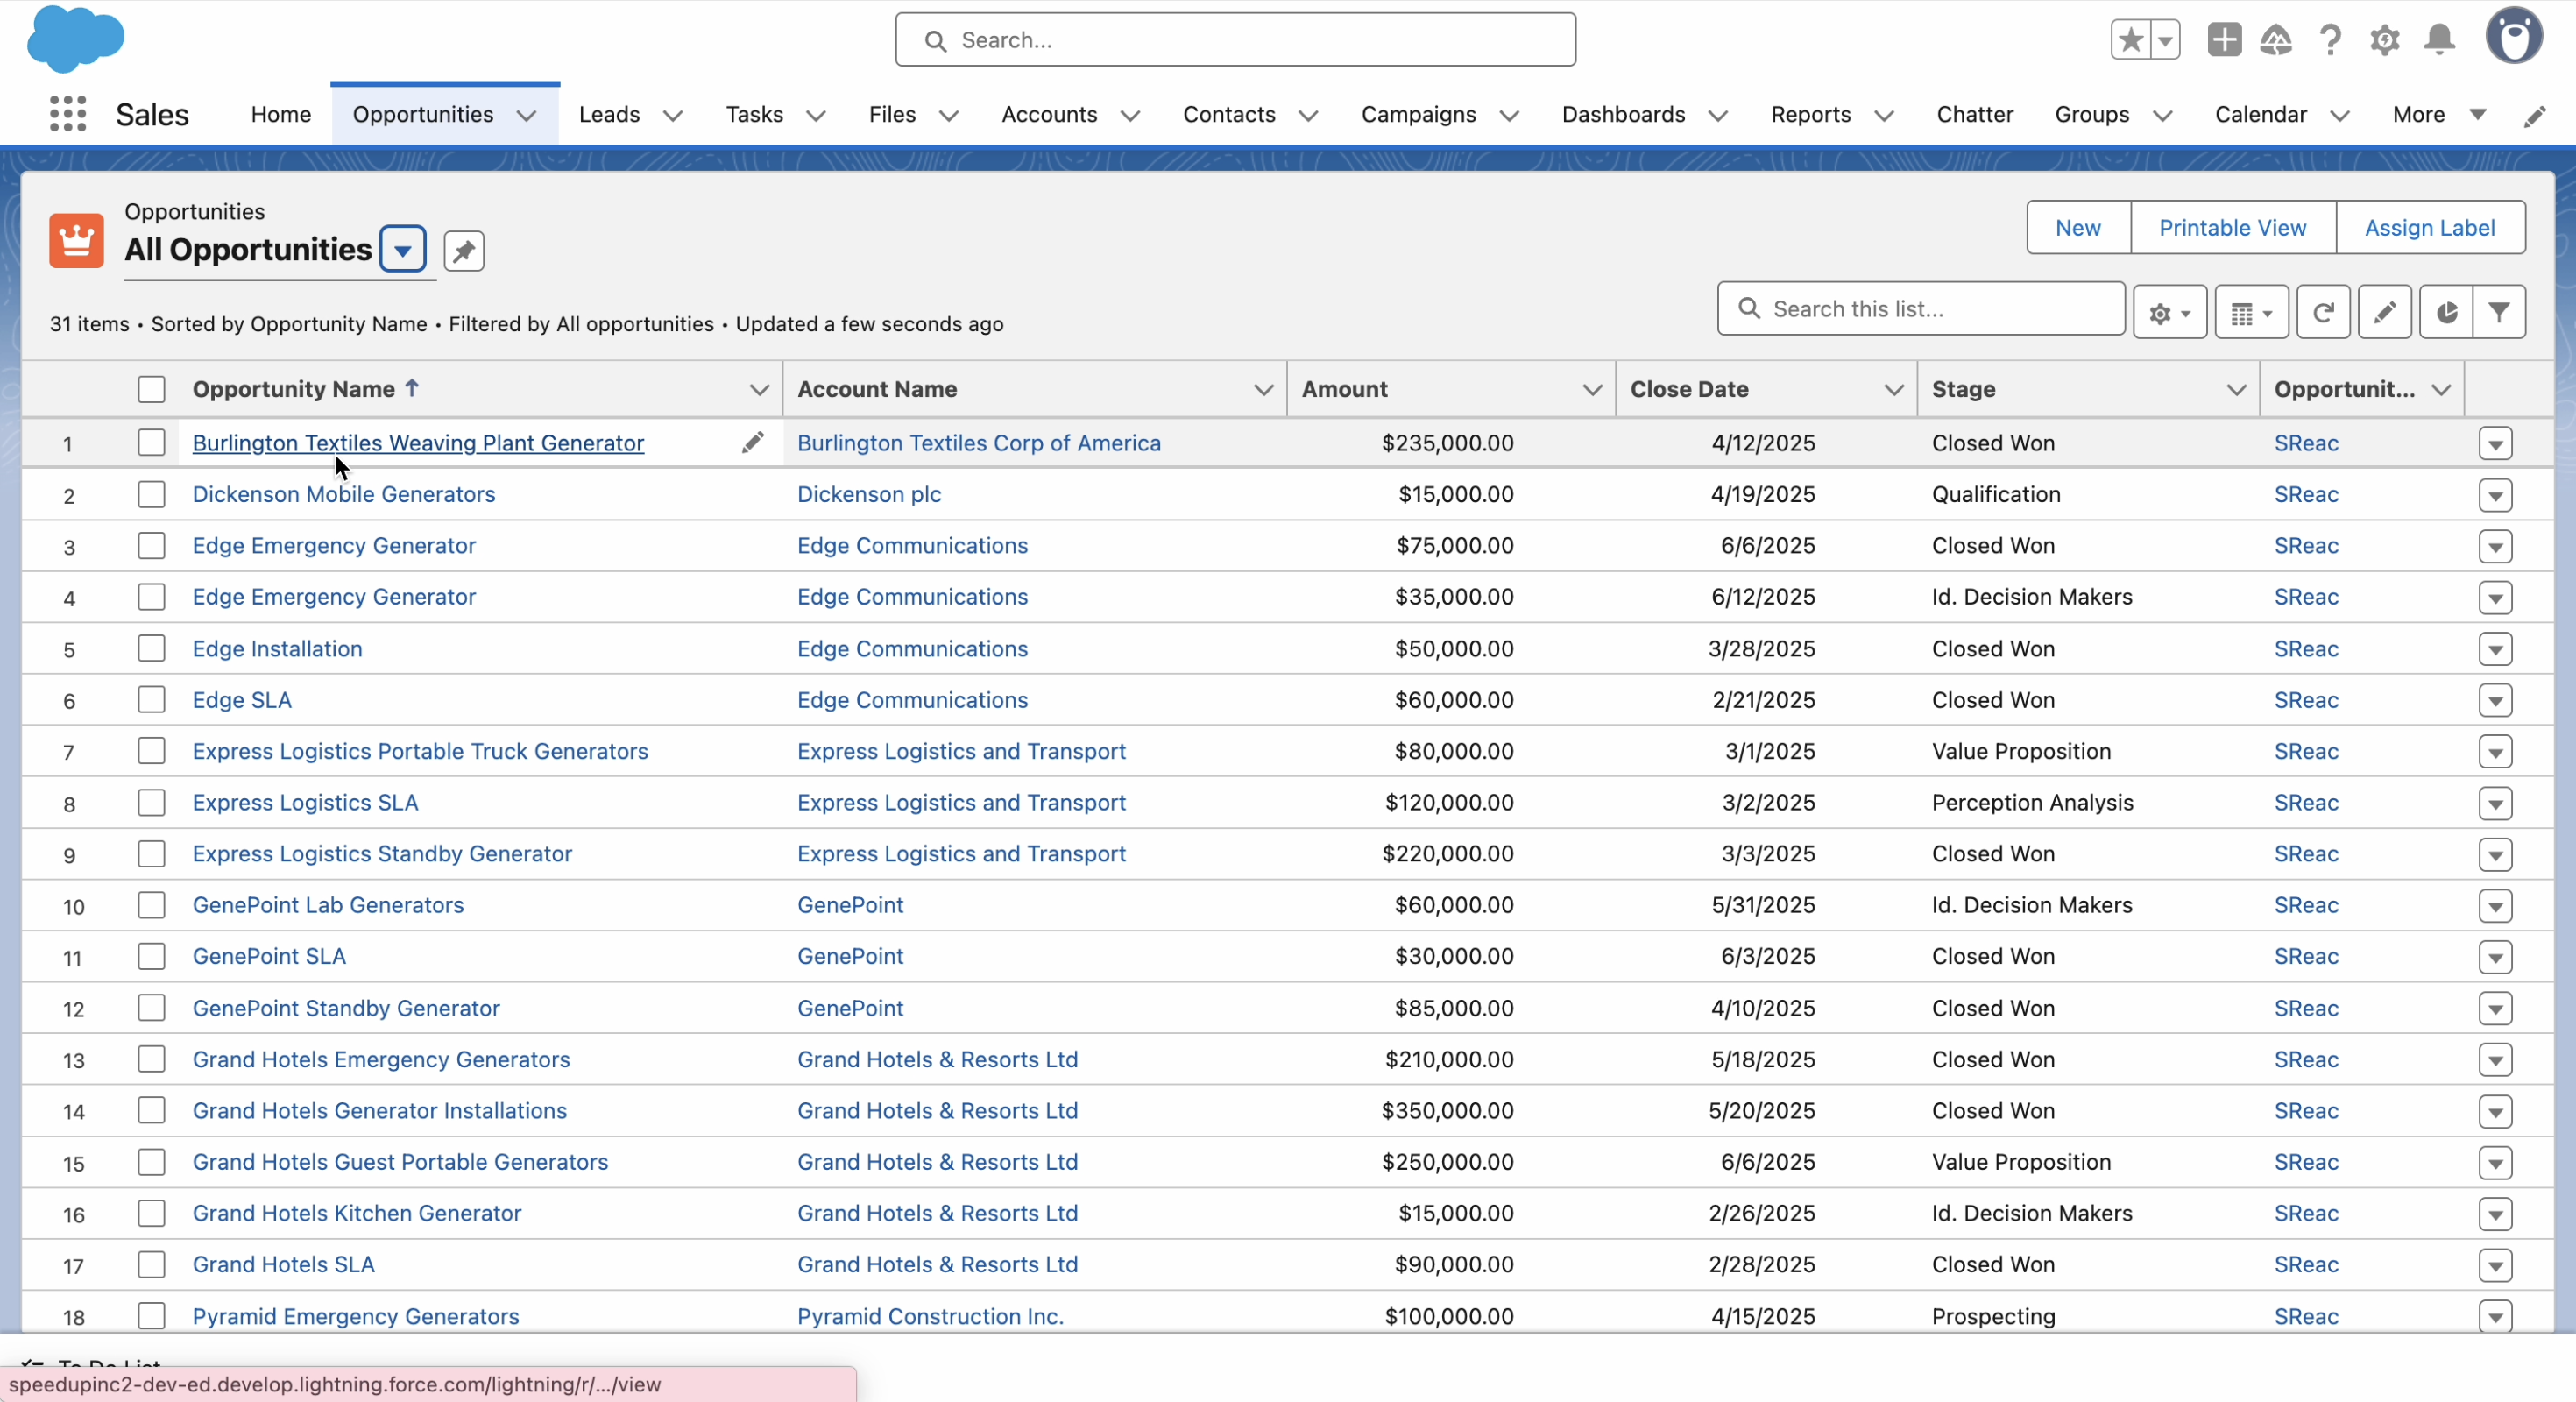Viewport: 2576px width, 1402px height.
Task: Open the list view selector dropdown
Action: point(402,250)
